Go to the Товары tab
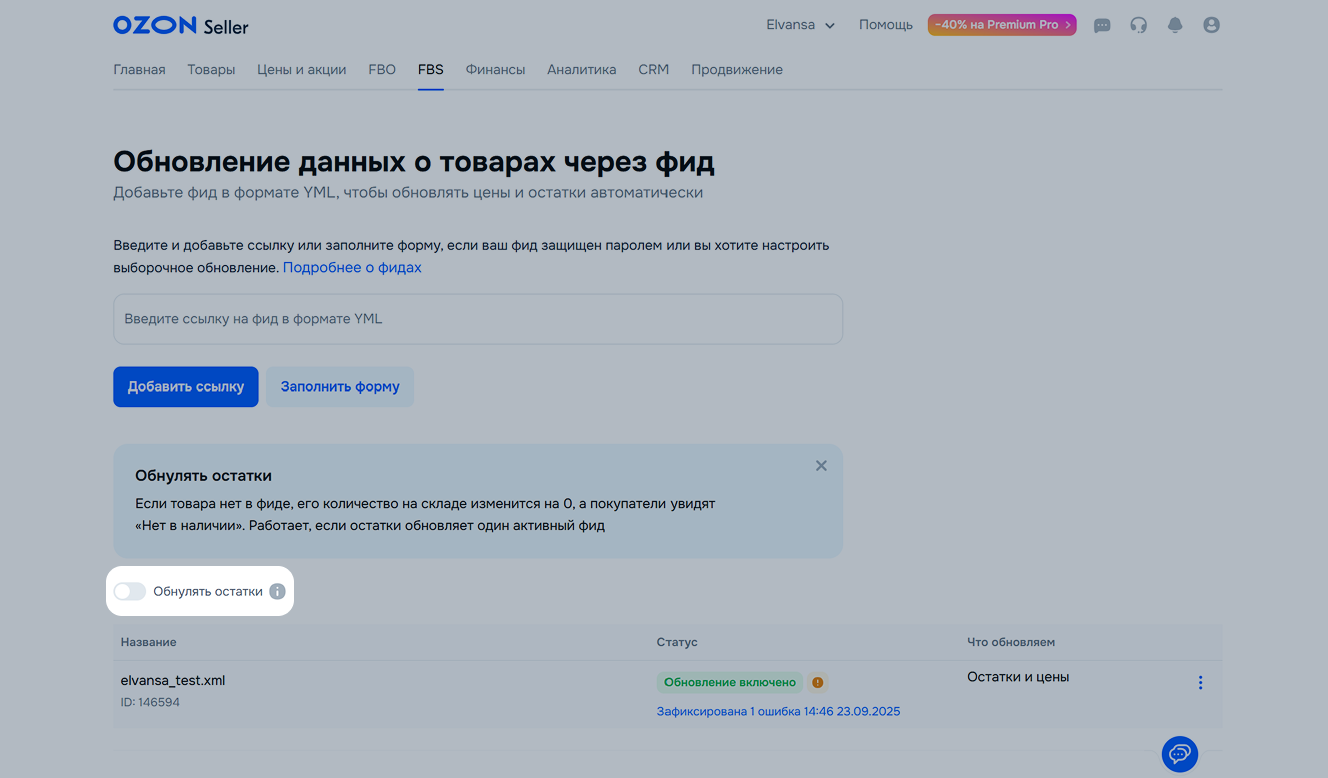The height and width of the screenshot is (778, 1328). tap(211, 70)
